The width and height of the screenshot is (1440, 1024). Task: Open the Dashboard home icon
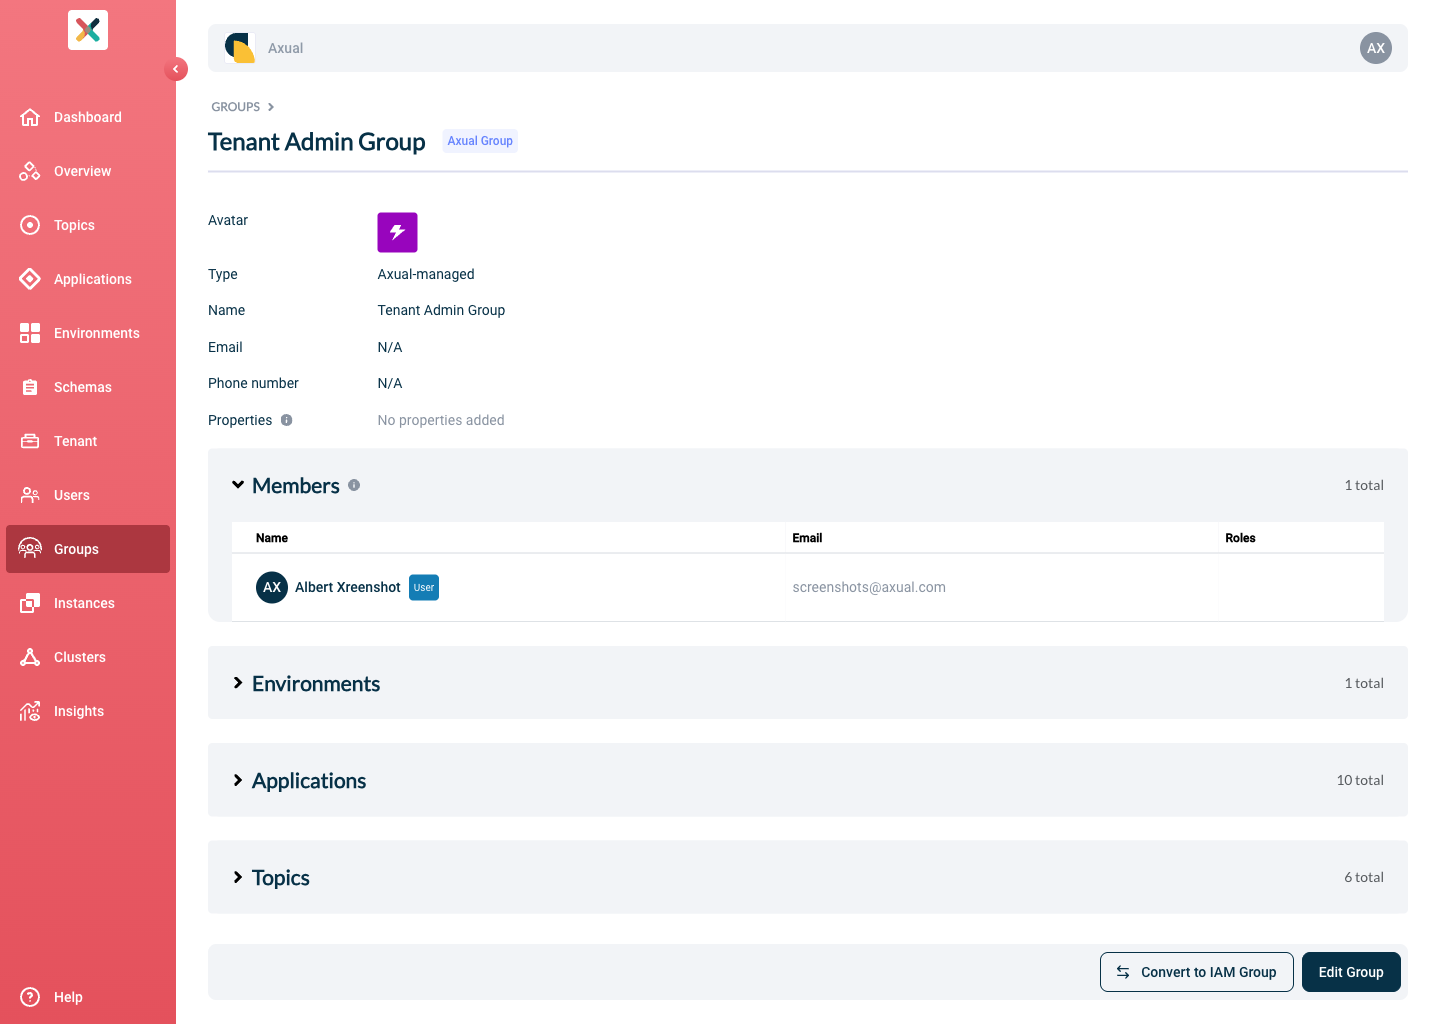(x=30, y=117)
